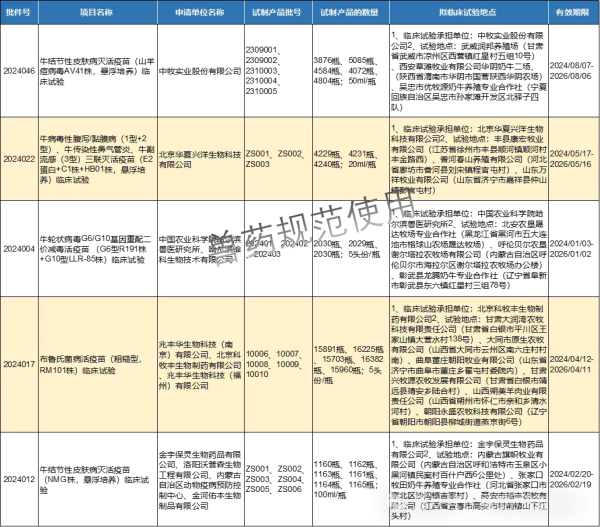
Task: Click the 项目名称 column header
Action: point(98,12)
